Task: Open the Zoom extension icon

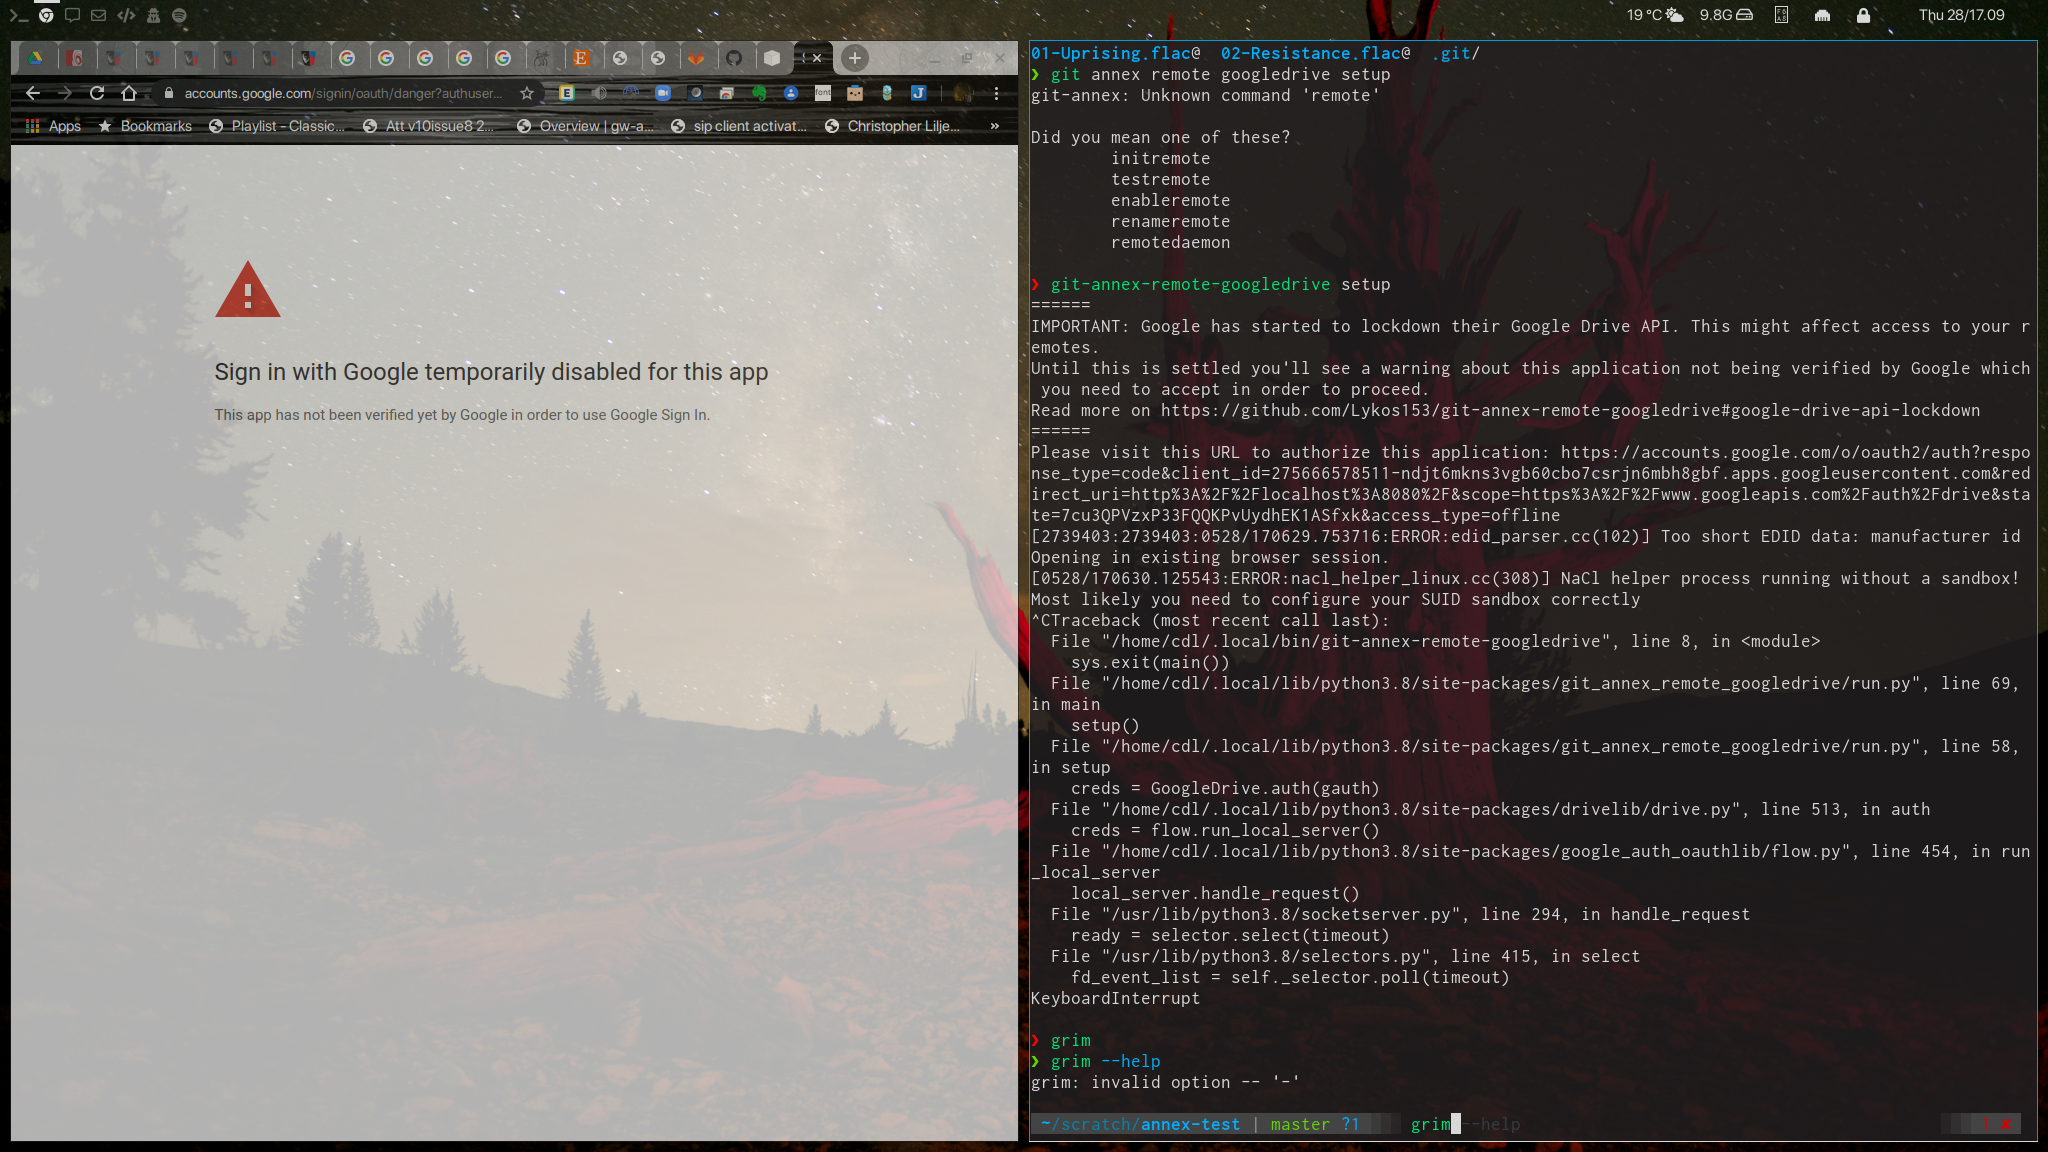Action: click(x=663, y=93)
